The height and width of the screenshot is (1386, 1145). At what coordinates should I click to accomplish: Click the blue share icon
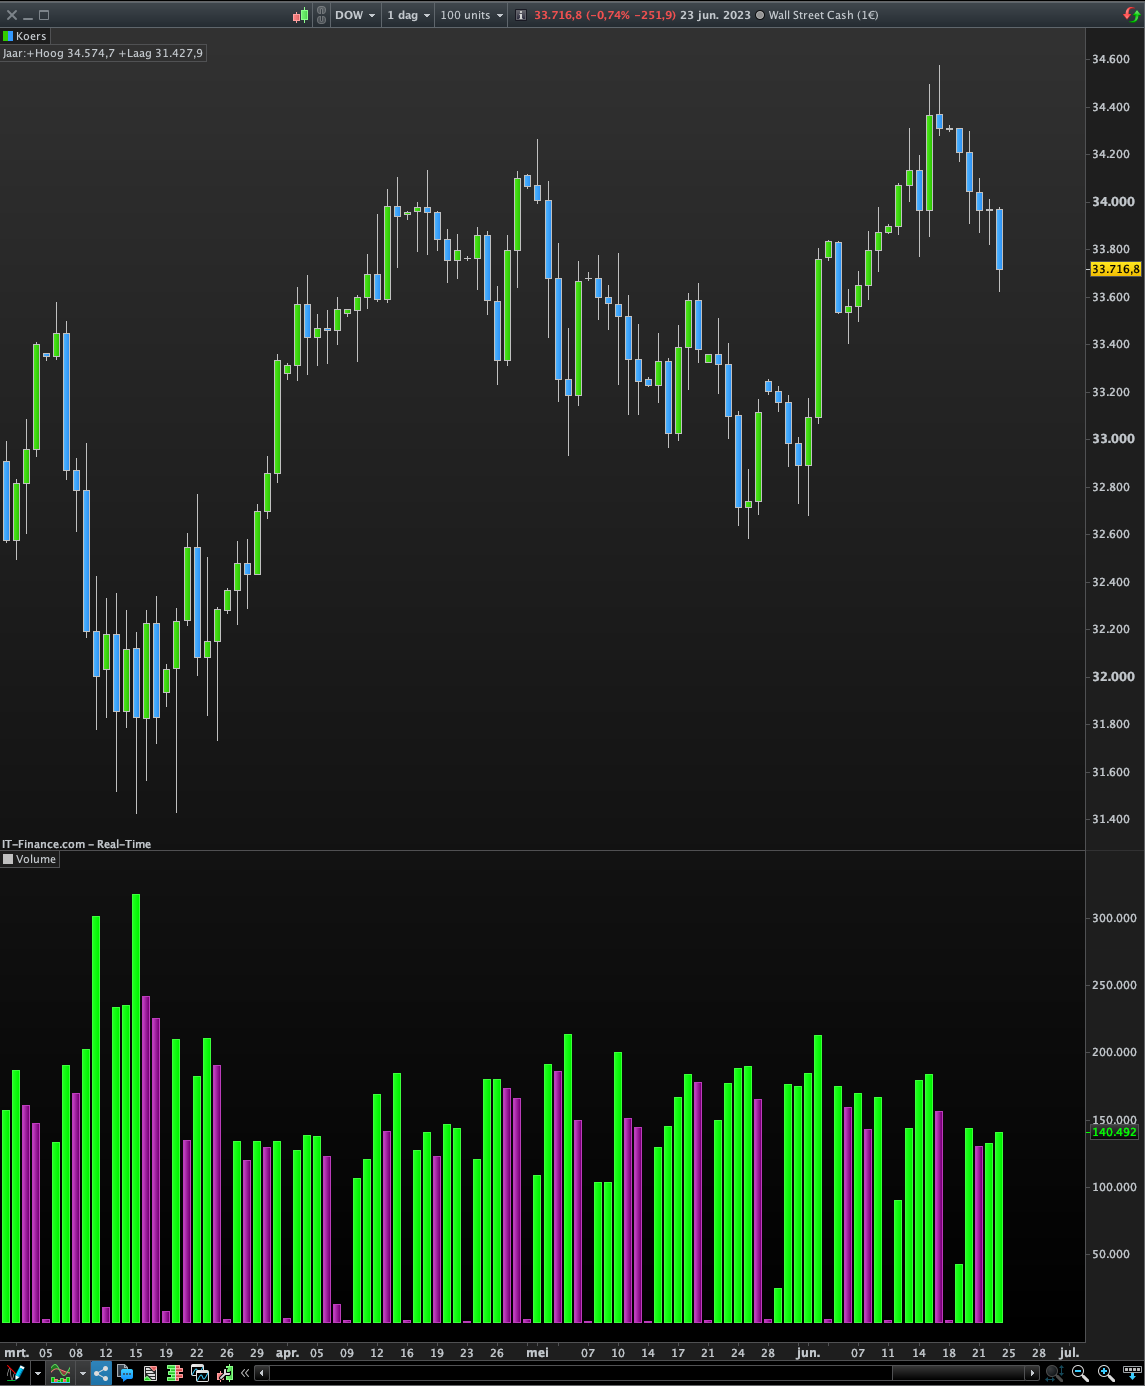point(101,1373)
